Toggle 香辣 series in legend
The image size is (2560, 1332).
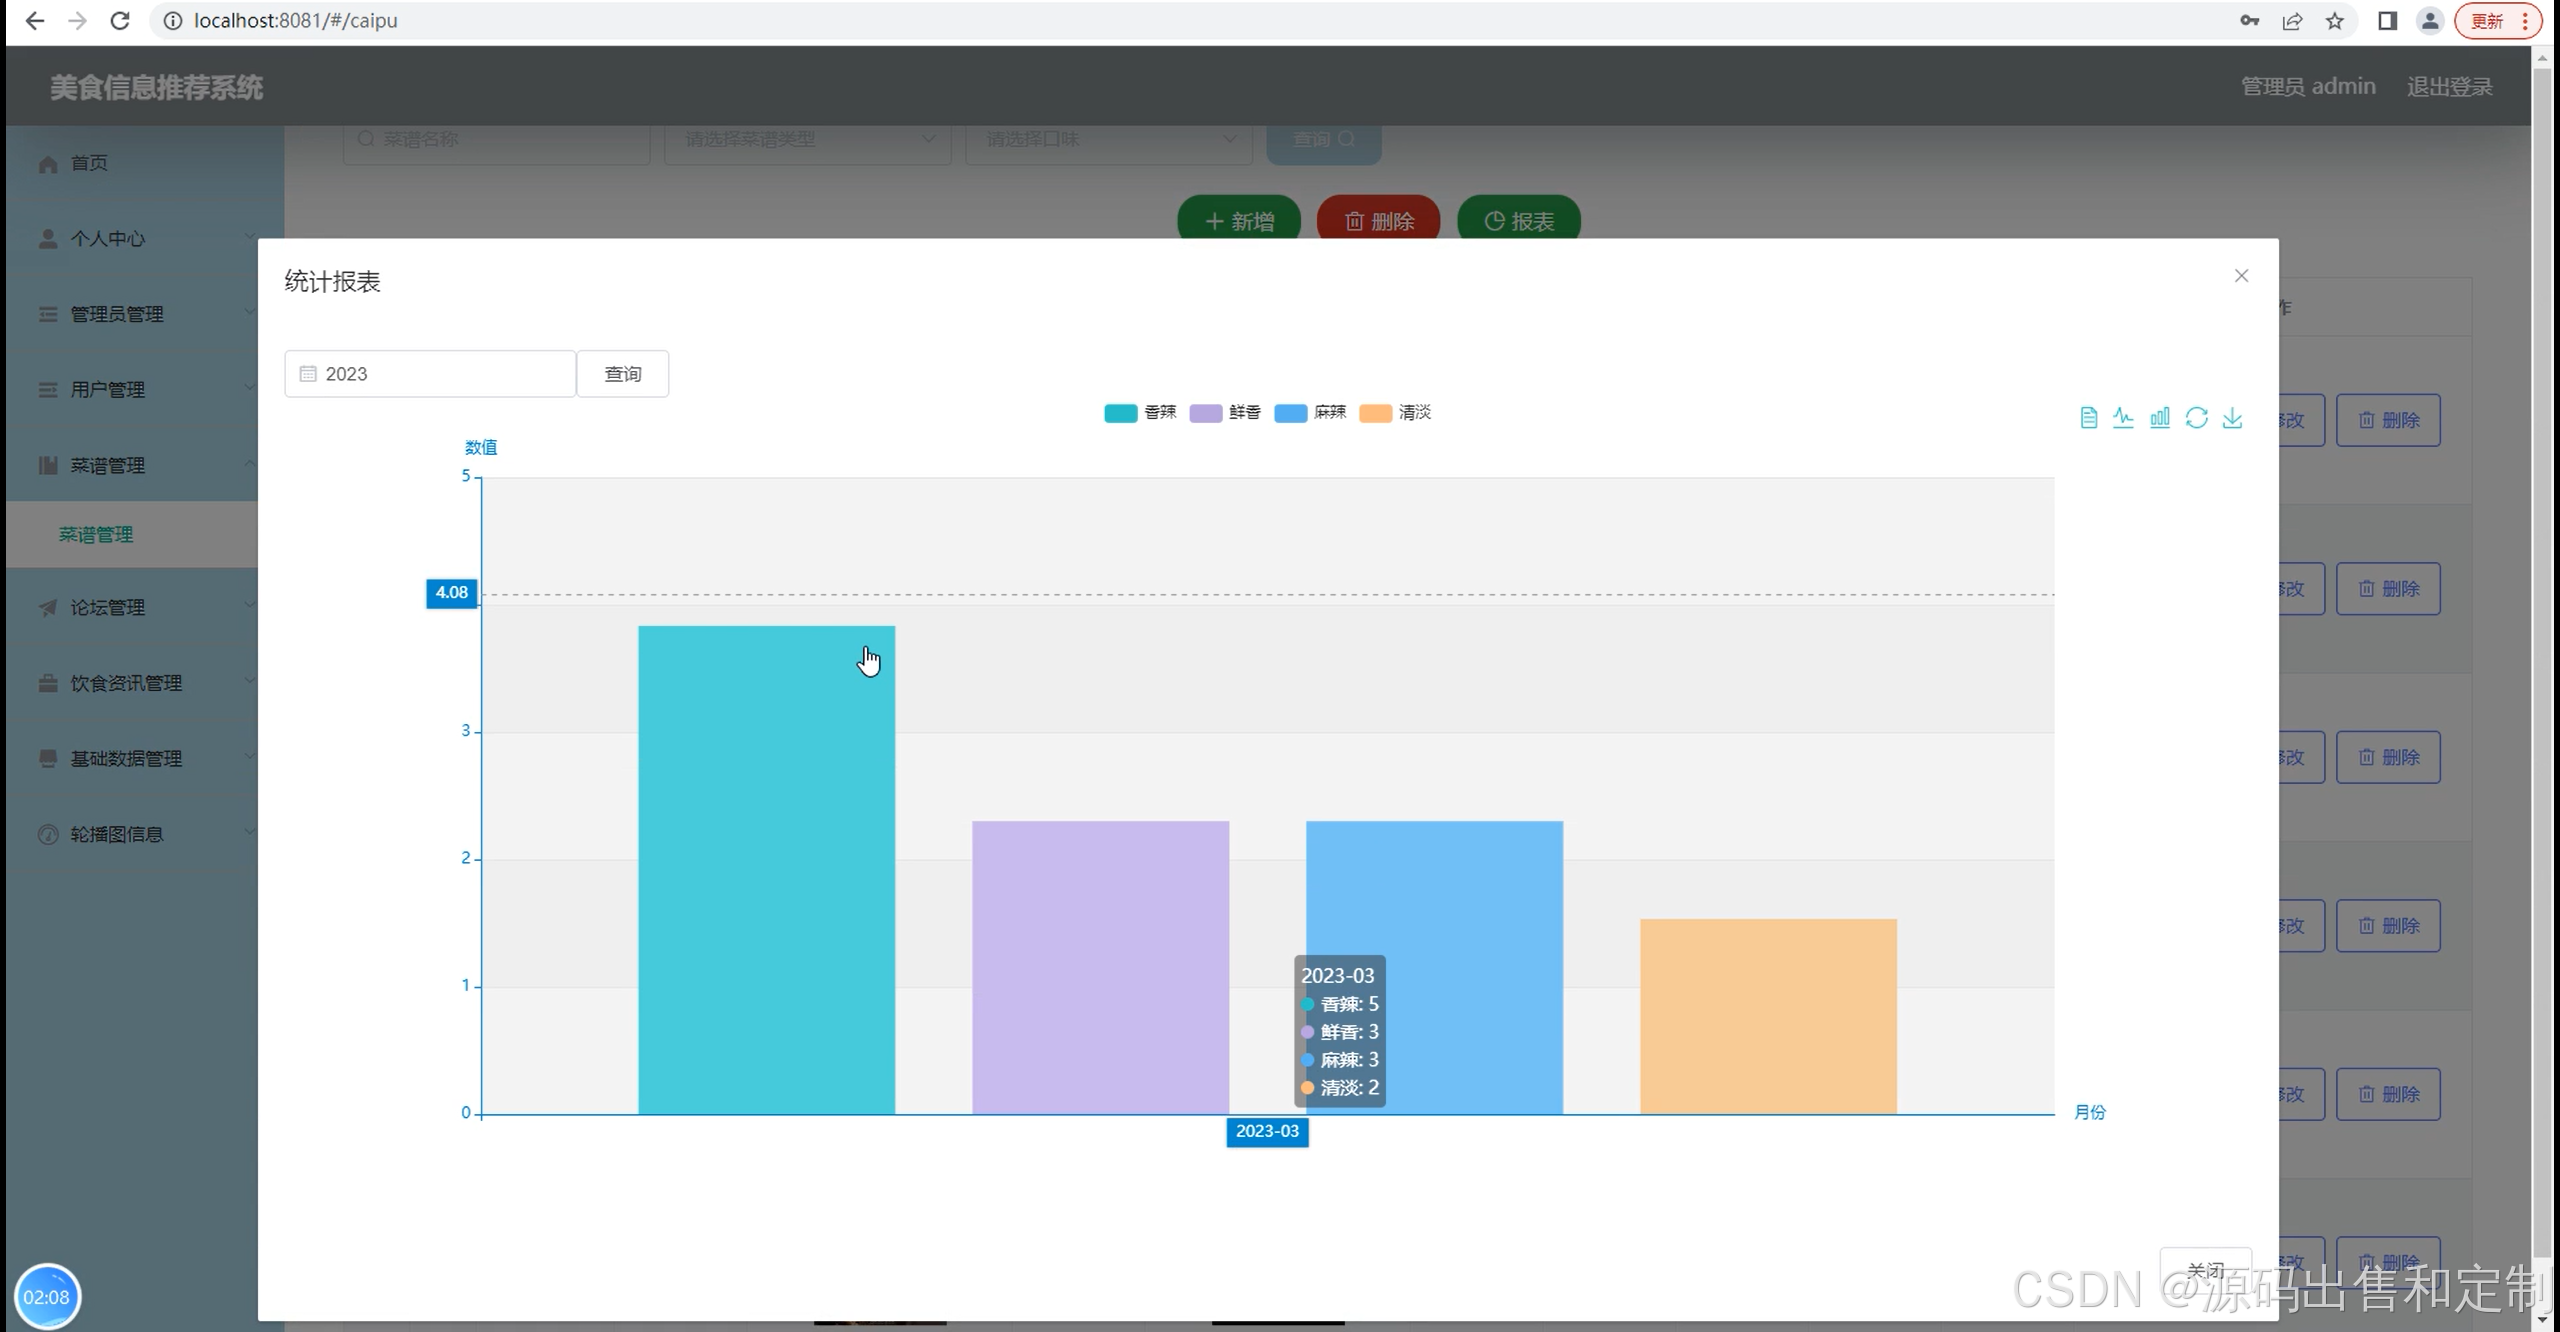pos(1159,413)
